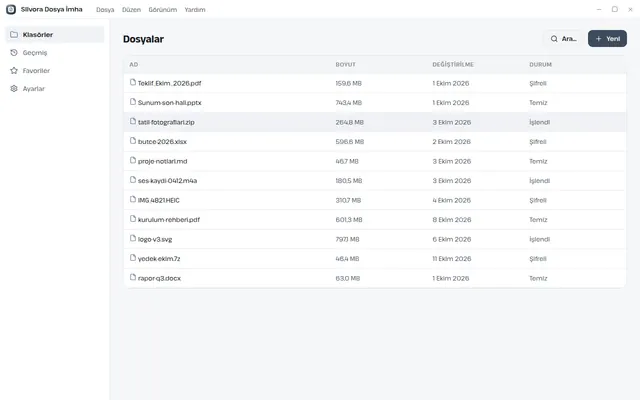Go to Favoriler in the sidebar

coord(55,71)
